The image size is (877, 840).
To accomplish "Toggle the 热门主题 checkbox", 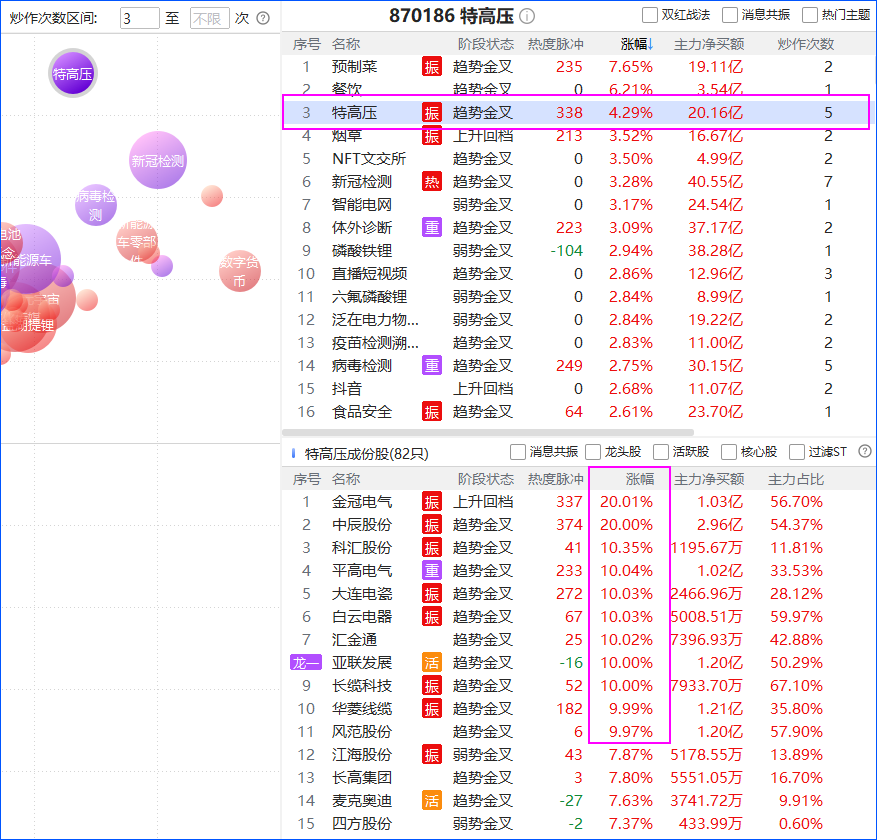I will click(810, 15).
